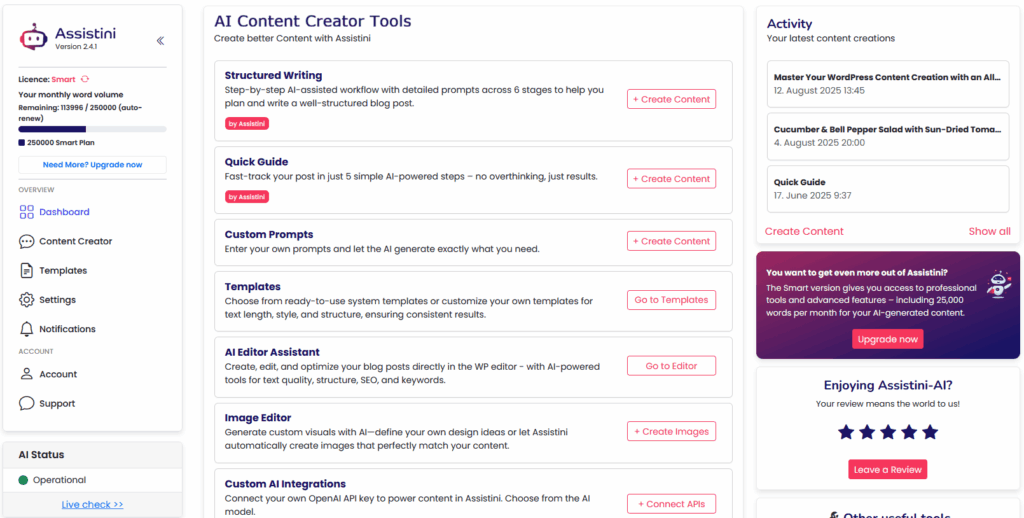Click the AI Status panel header
This screenshot has width=1024, height=518.
point(92,455)
